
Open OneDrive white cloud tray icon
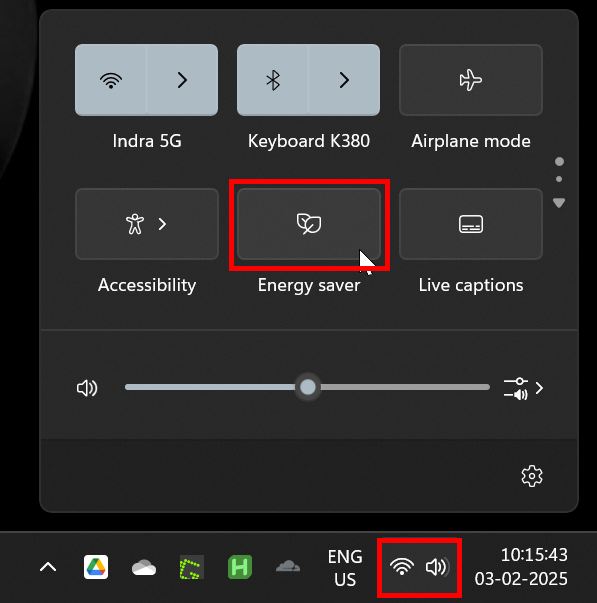pyautogui.click(x=144, y=568)
